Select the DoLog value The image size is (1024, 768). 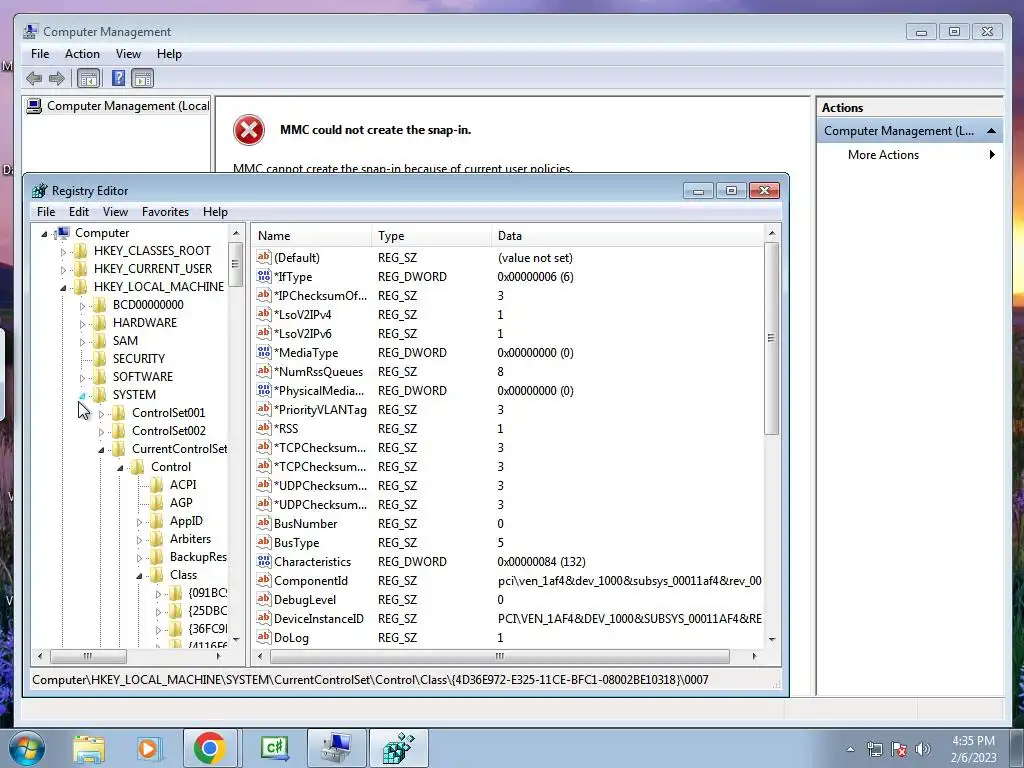click(x=291, y=637)
